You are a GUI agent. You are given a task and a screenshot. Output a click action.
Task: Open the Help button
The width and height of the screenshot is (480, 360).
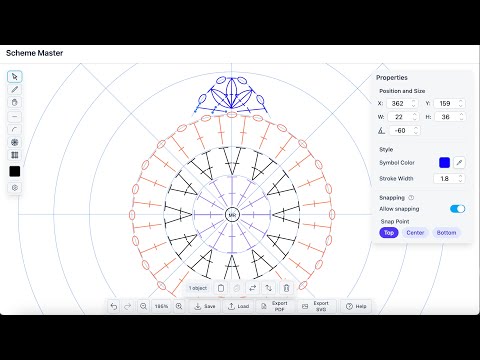coord(356,306)
